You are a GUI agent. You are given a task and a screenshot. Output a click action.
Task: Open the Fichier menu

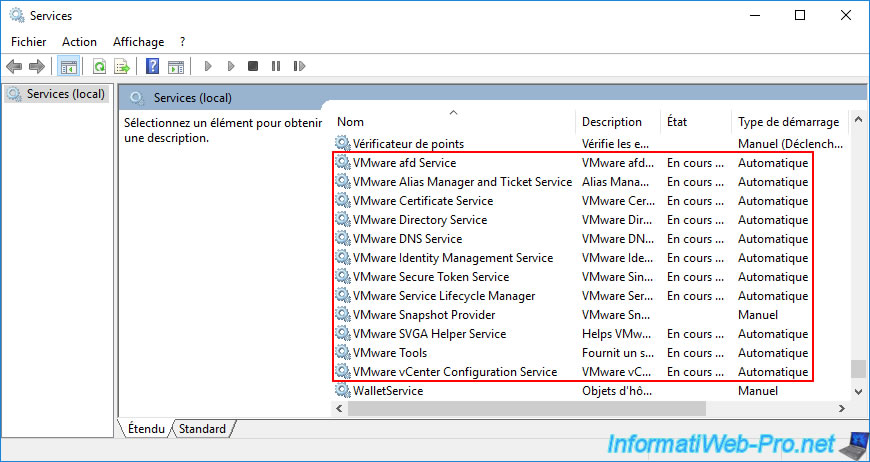(29, 42)
